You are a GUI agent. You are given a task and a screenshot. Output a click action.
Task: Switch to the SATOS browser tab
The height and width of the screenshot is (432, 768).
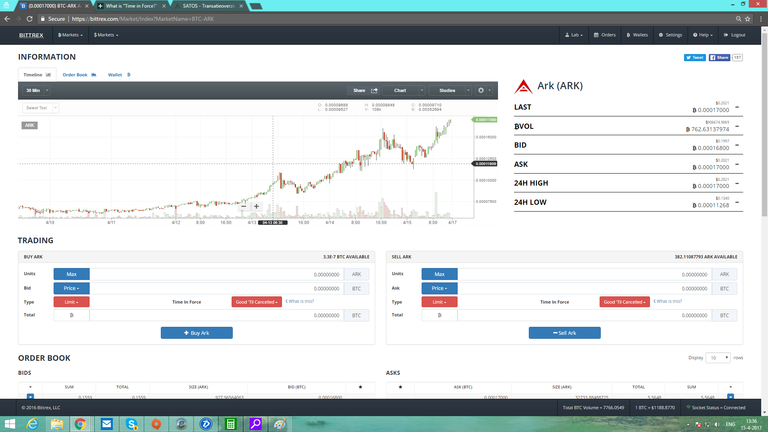[x=210, y=6]
